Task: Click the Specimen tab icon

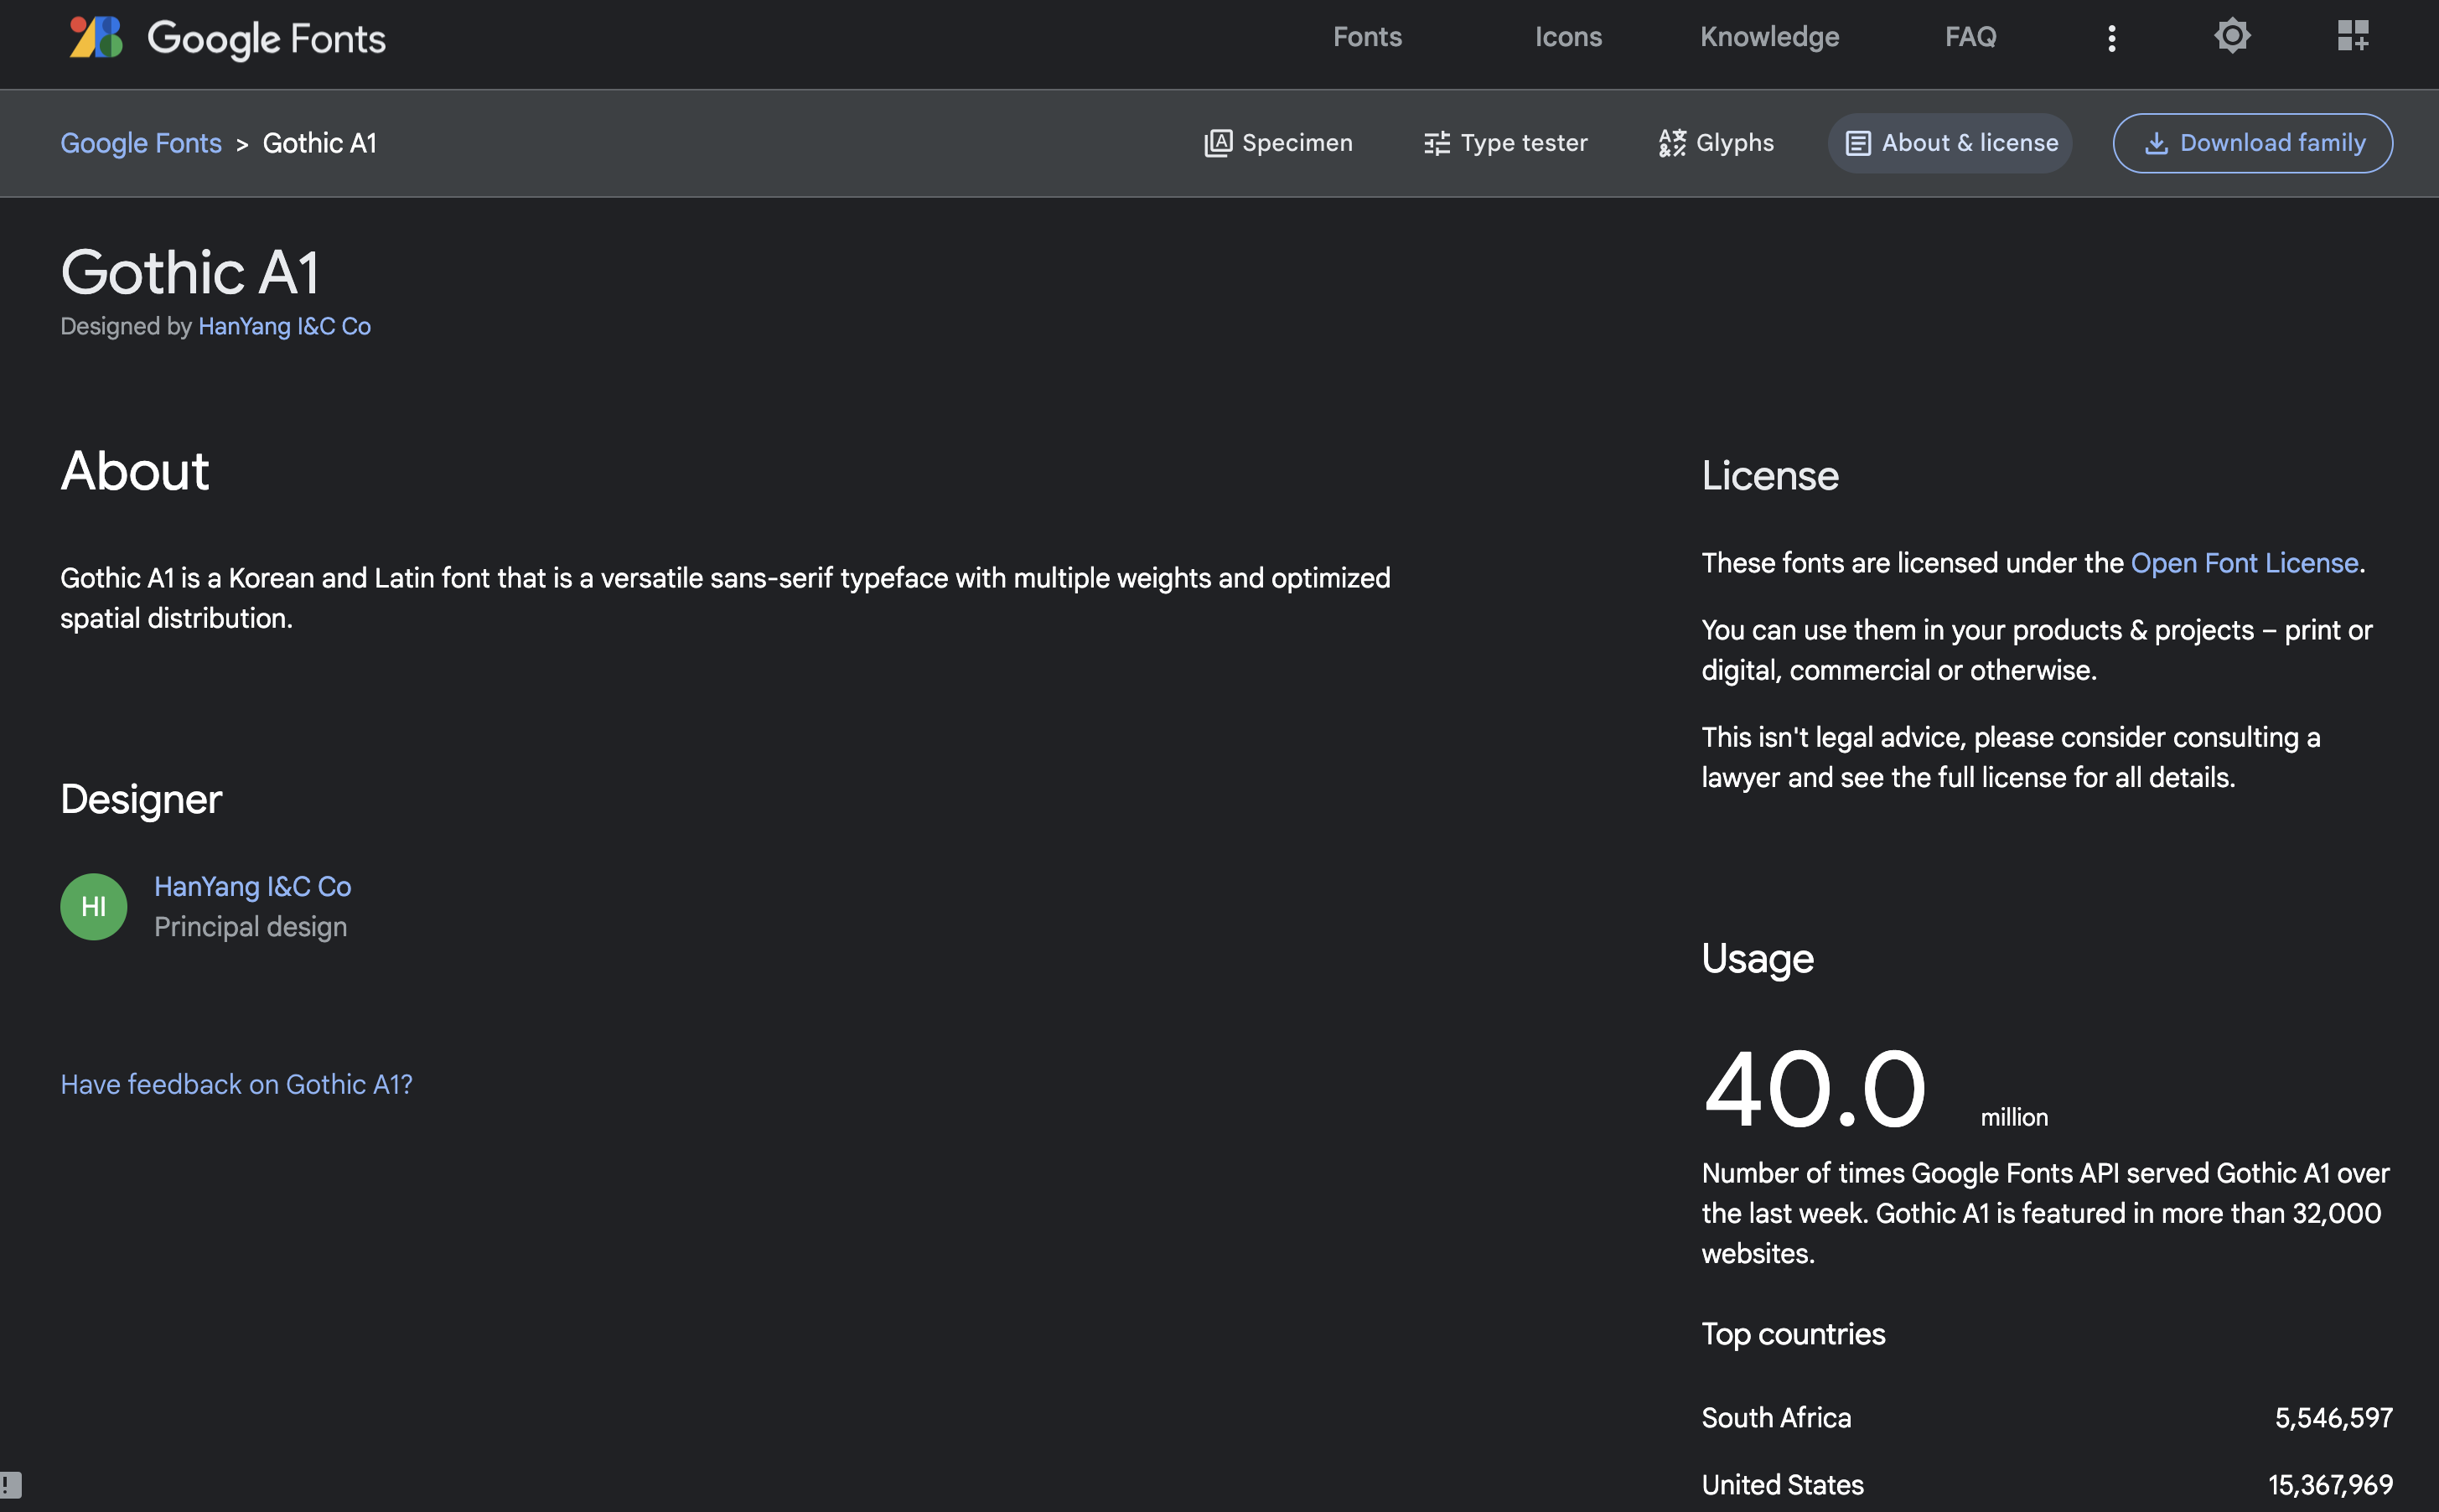Action: (x=1217, y=143)
